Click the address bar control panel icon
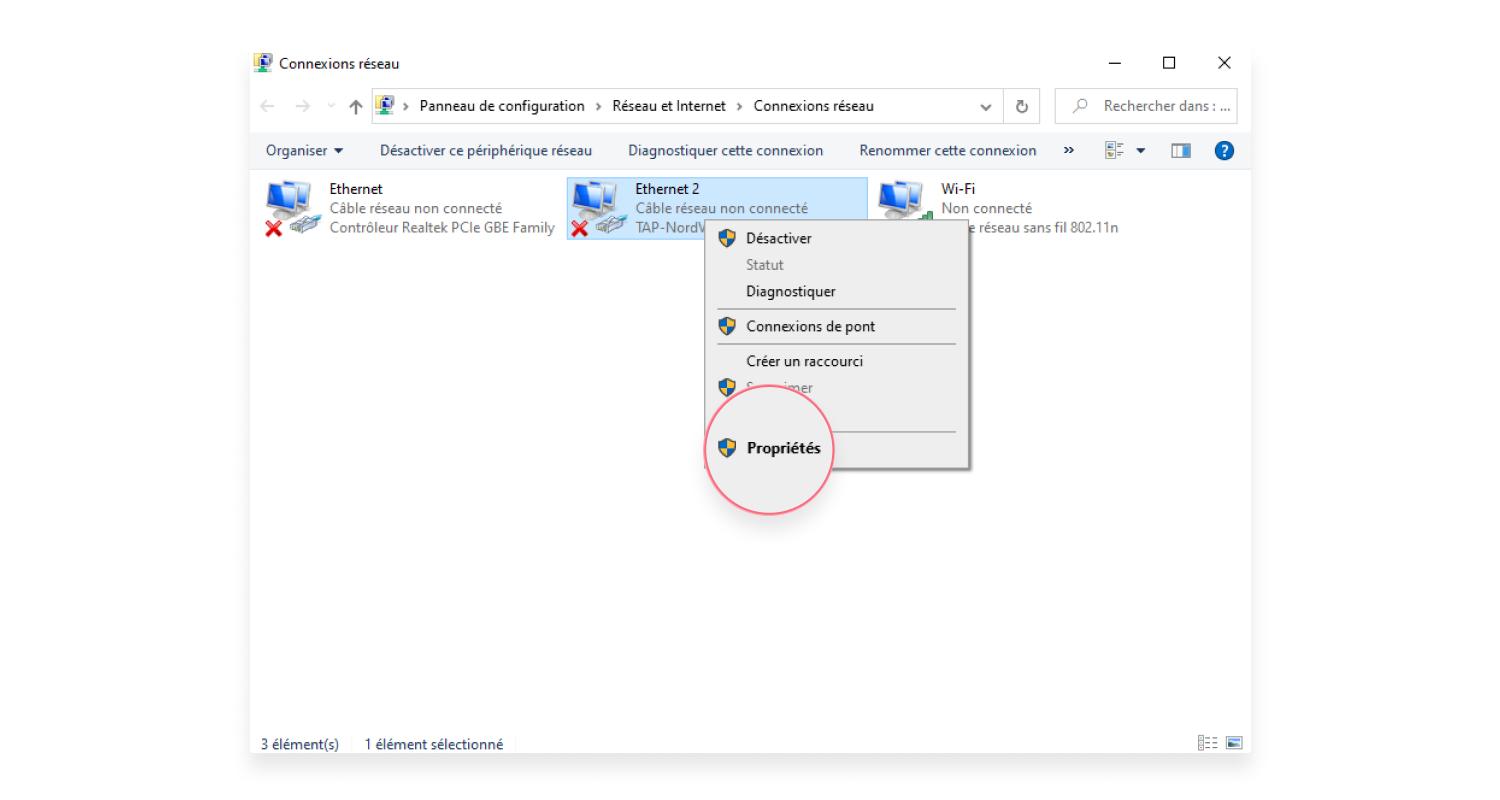Image resolution: width=1500 pixels, height=800 pixels. coord(385,105)
